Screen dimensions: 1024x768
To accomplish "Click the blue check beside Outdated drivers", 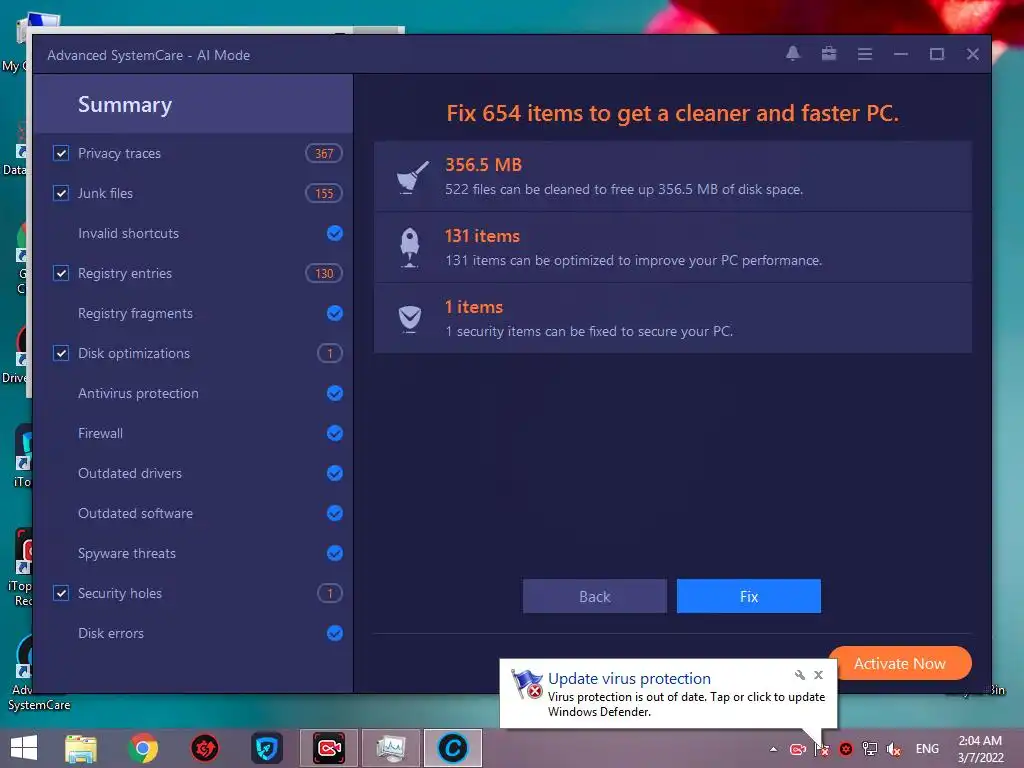I will 334,473.
